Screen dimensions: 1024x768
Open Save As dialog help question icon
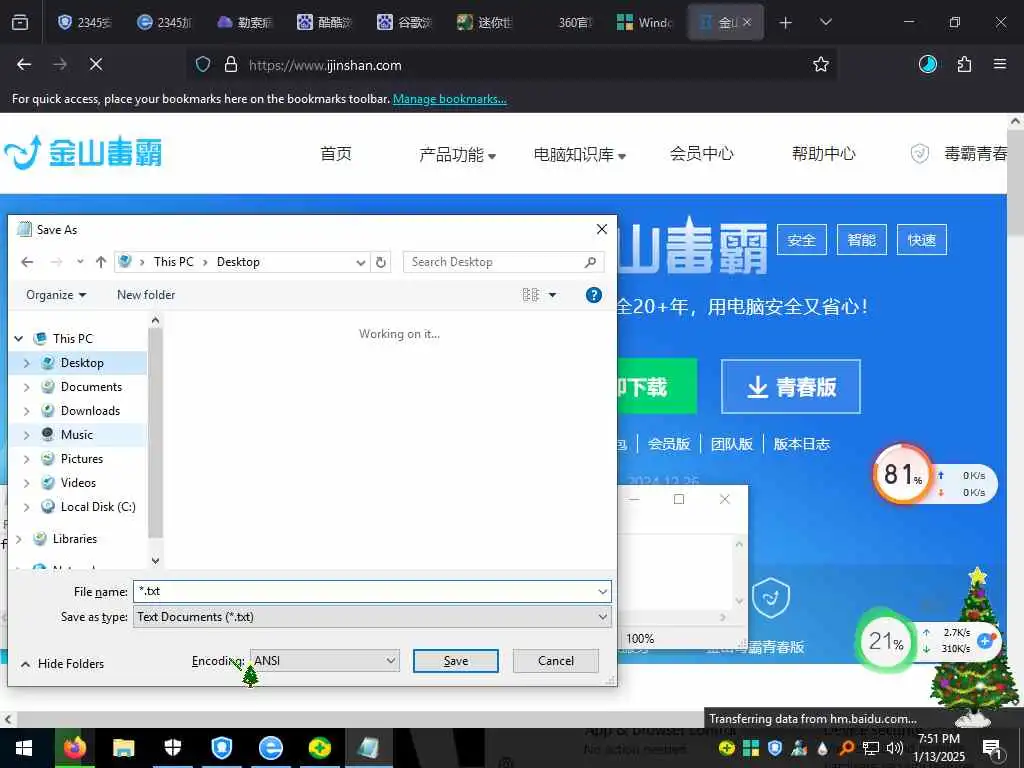(594, 295)
